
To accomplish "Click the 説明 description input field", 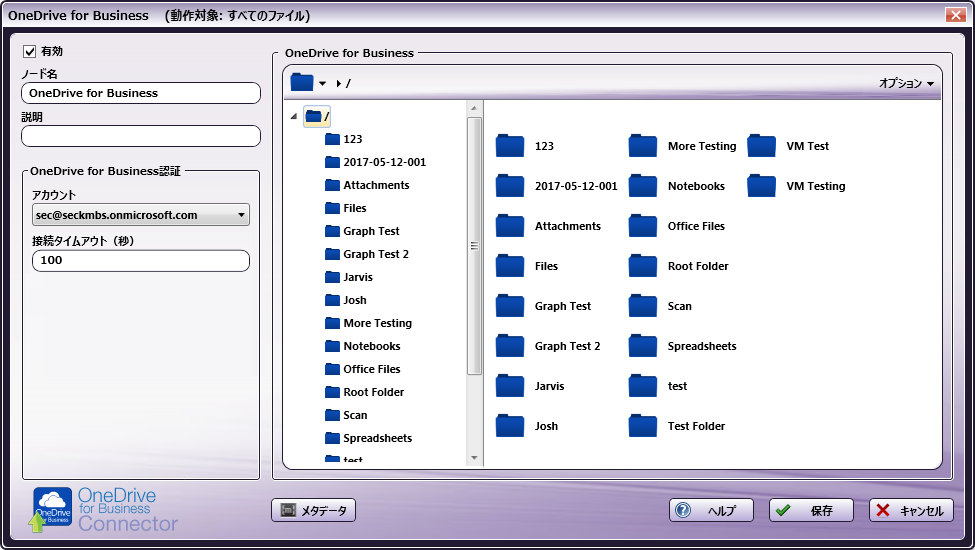I will (141, 136).
